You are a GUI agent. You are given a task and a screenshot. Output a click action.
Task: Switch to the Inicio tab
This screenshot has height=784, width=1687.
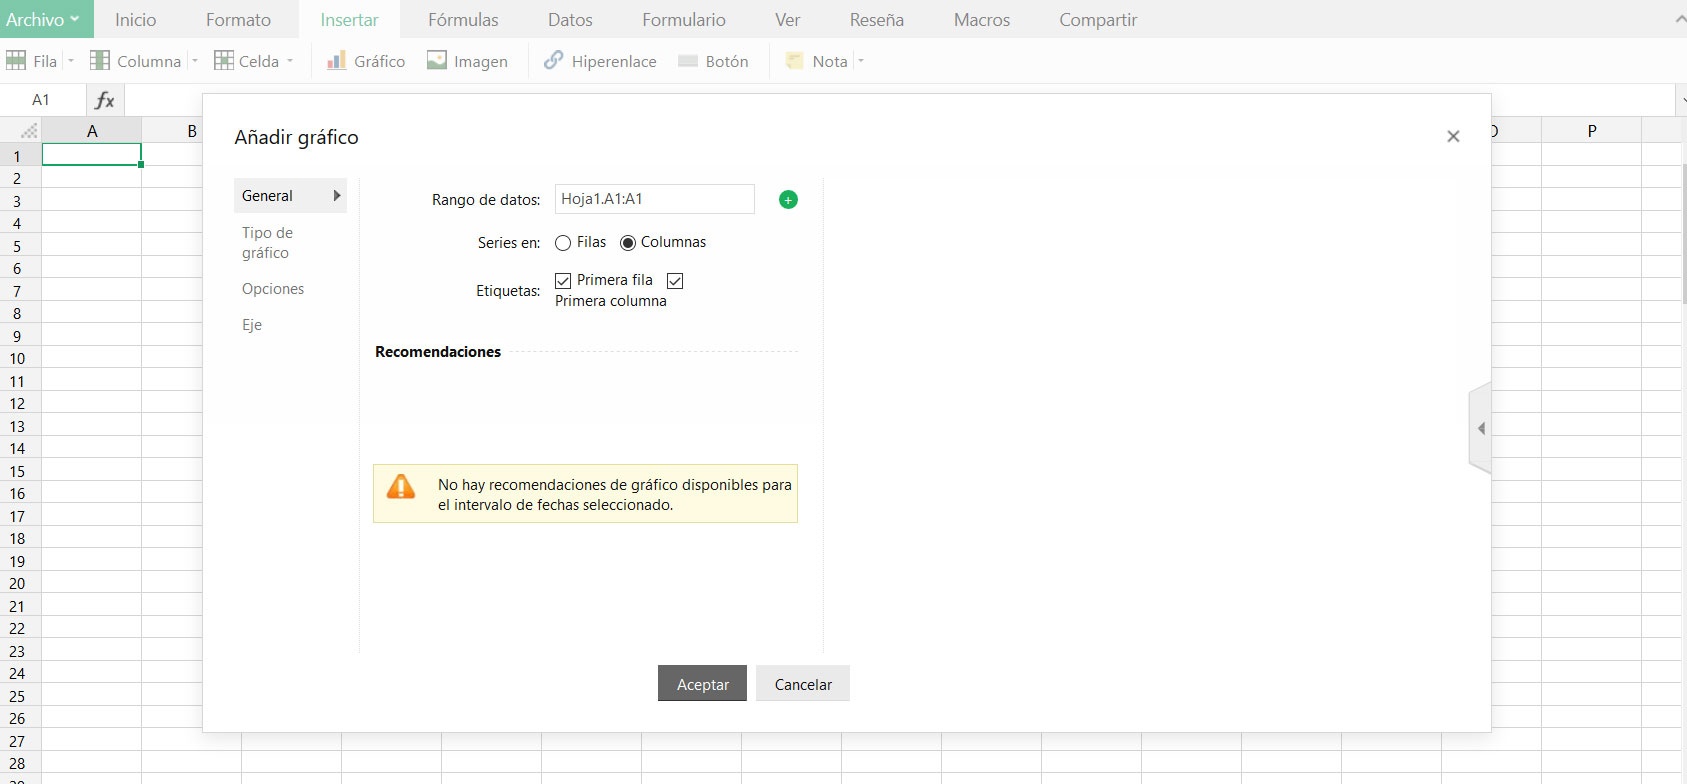pos(136,19)
